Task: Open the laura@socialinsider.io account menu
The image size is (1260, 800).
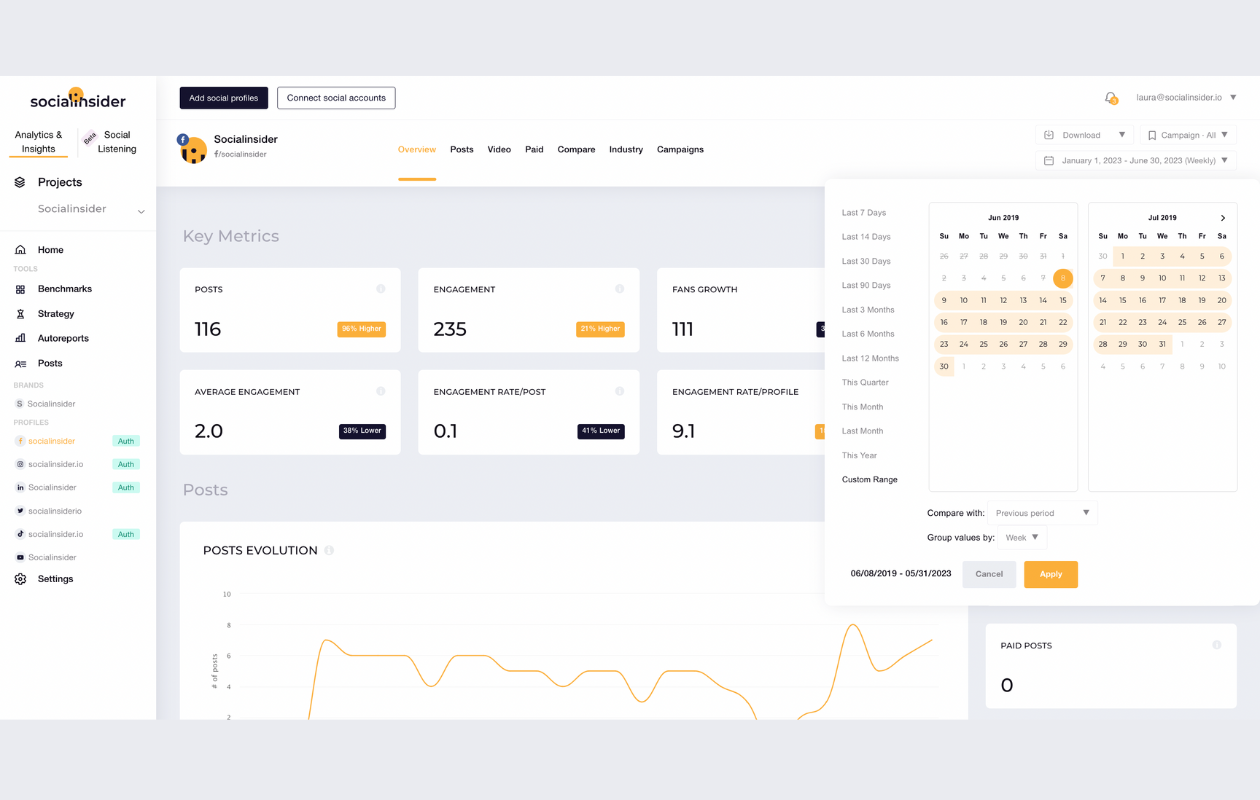Action: (1186, 98)
